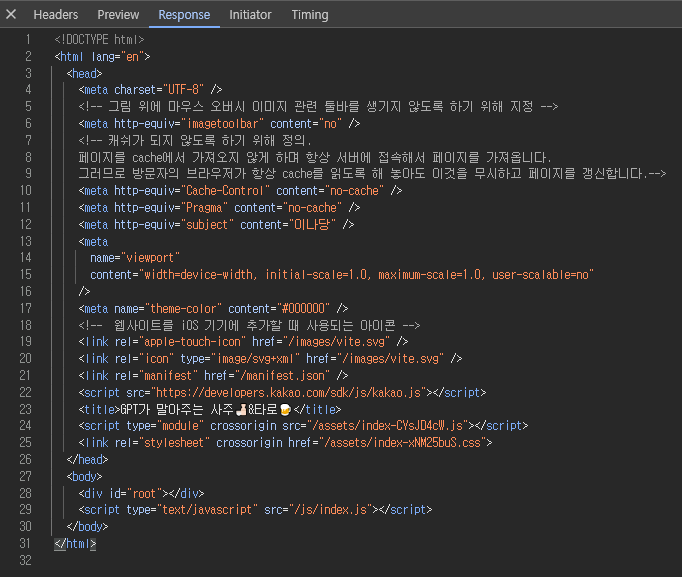Click the image/svg+xml icon link line
Viewport: 682px width, 577px height.
270,359
